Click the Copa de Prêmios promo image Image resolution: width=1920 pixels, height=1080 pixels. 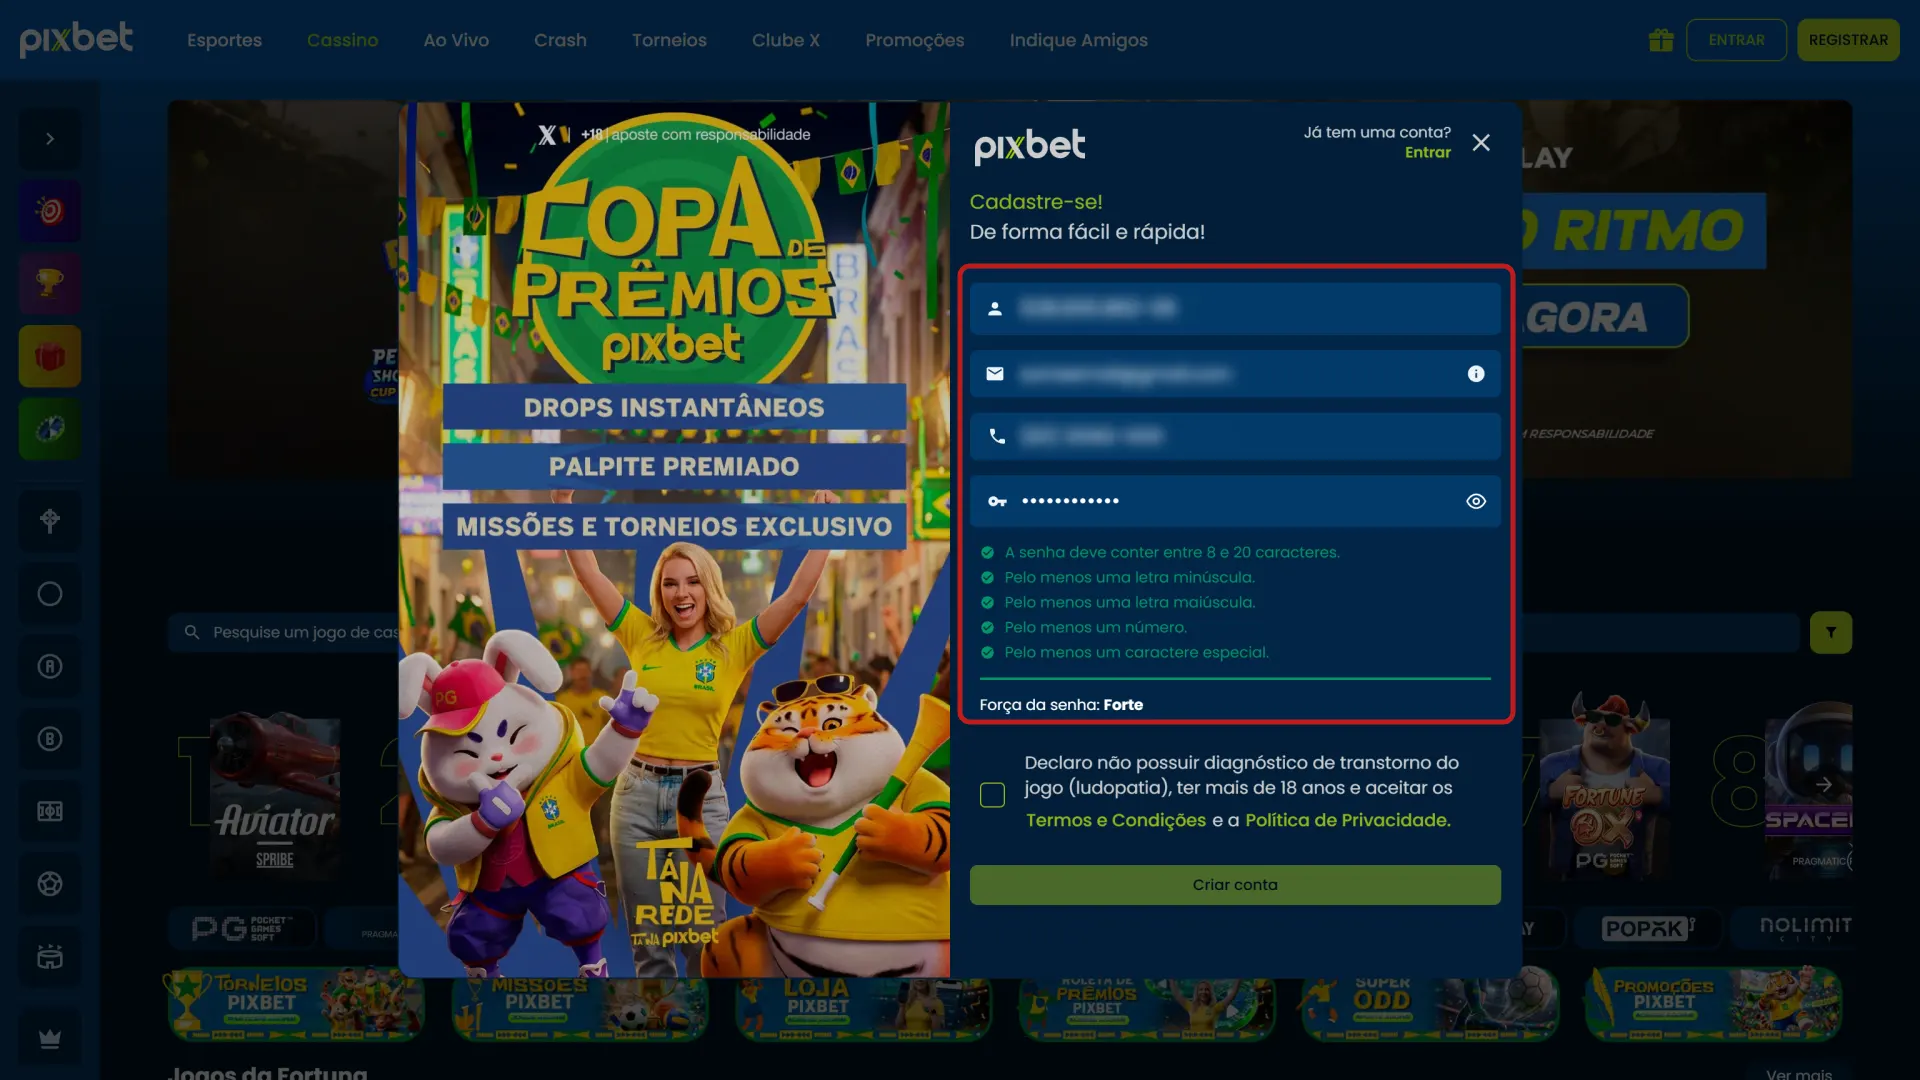[674, 539]
